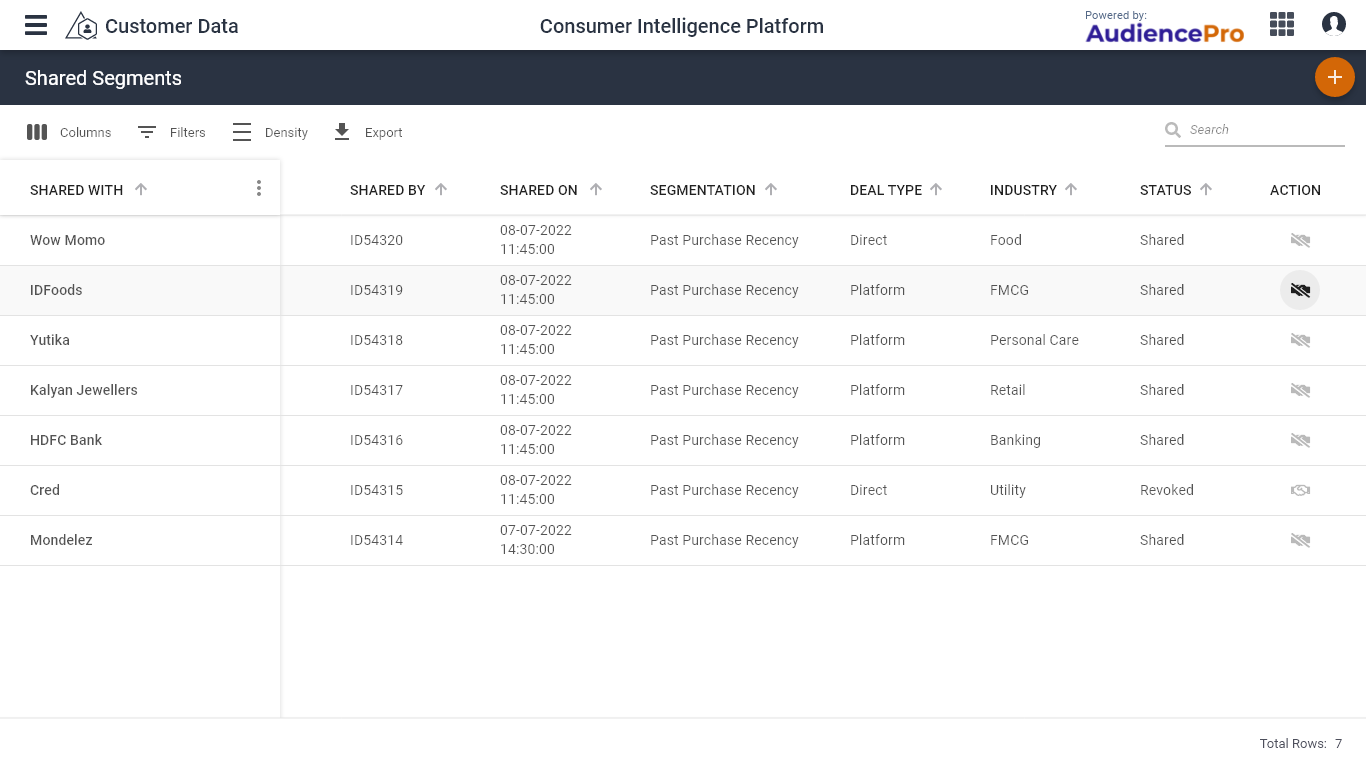Sort by the Industry arrow
1366x768 pixels.
1071,189
